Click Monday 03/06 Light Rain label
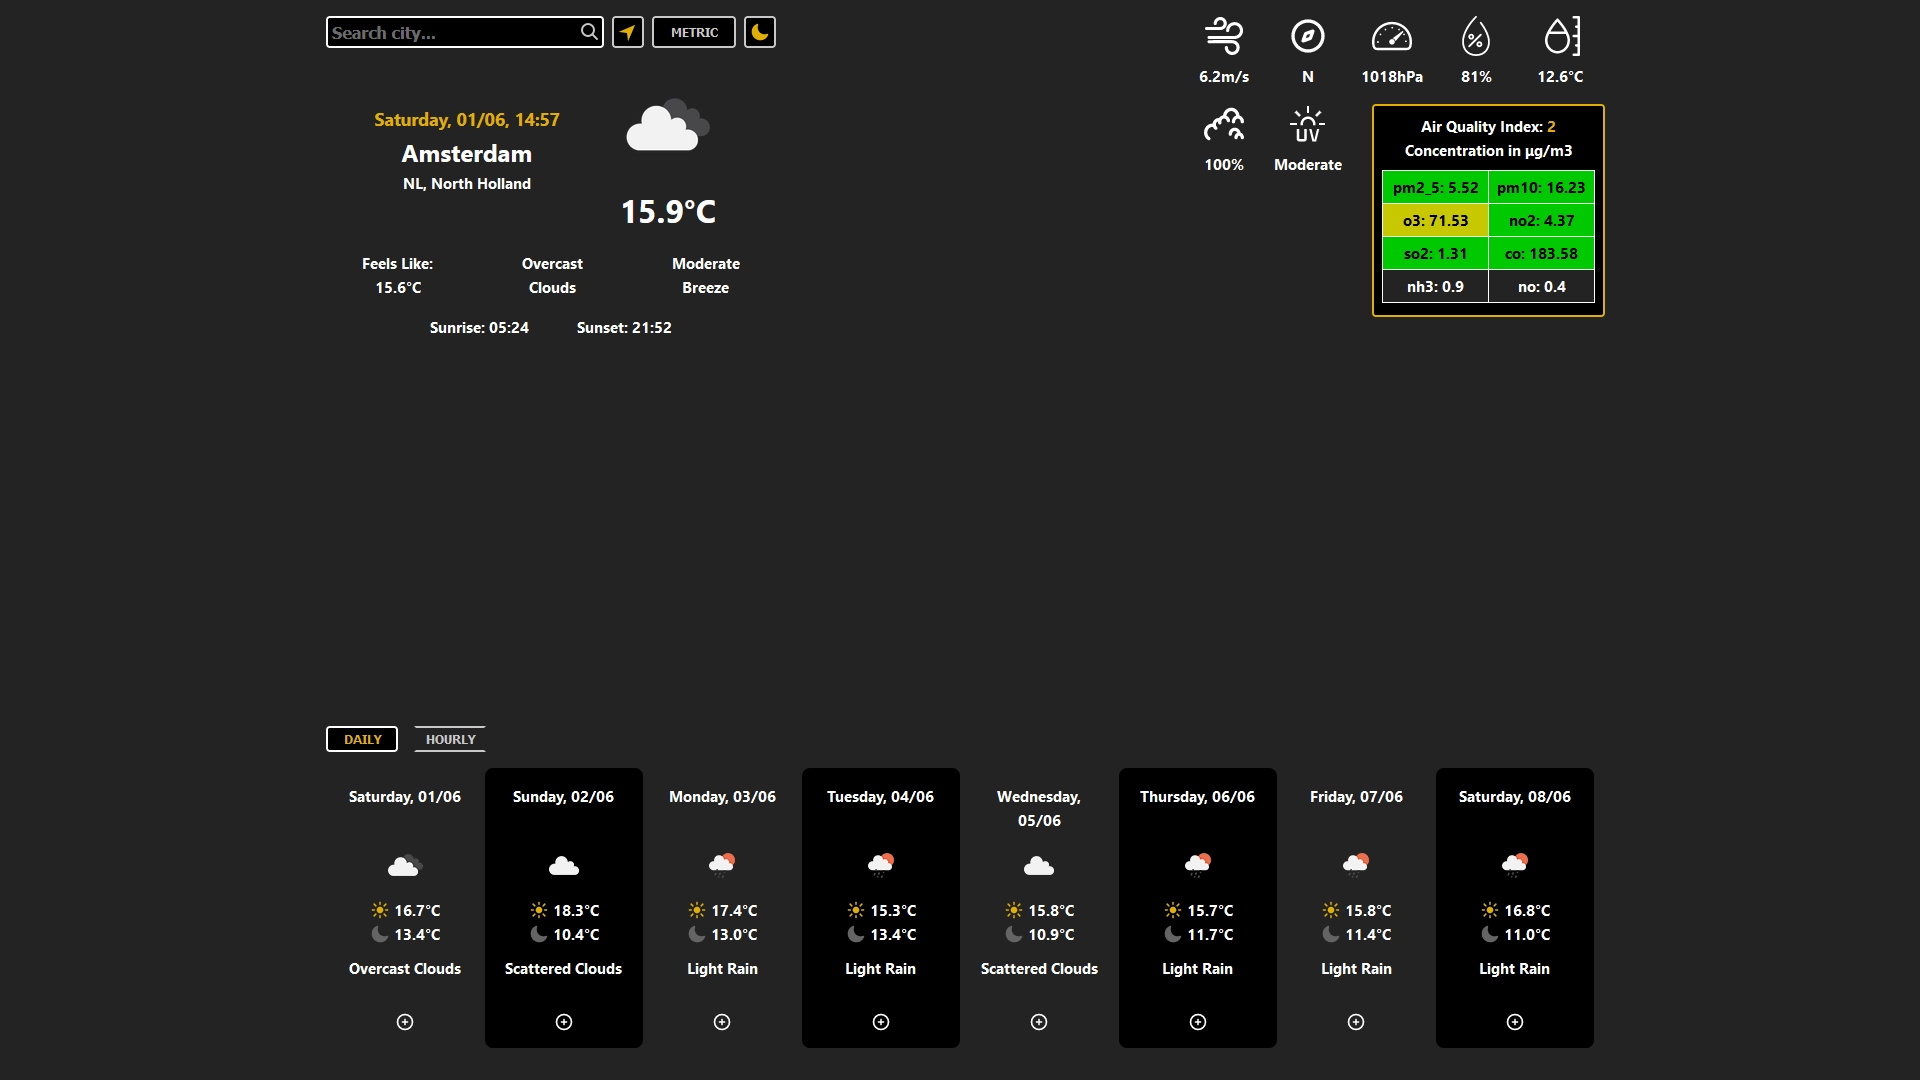 point(722,968)
